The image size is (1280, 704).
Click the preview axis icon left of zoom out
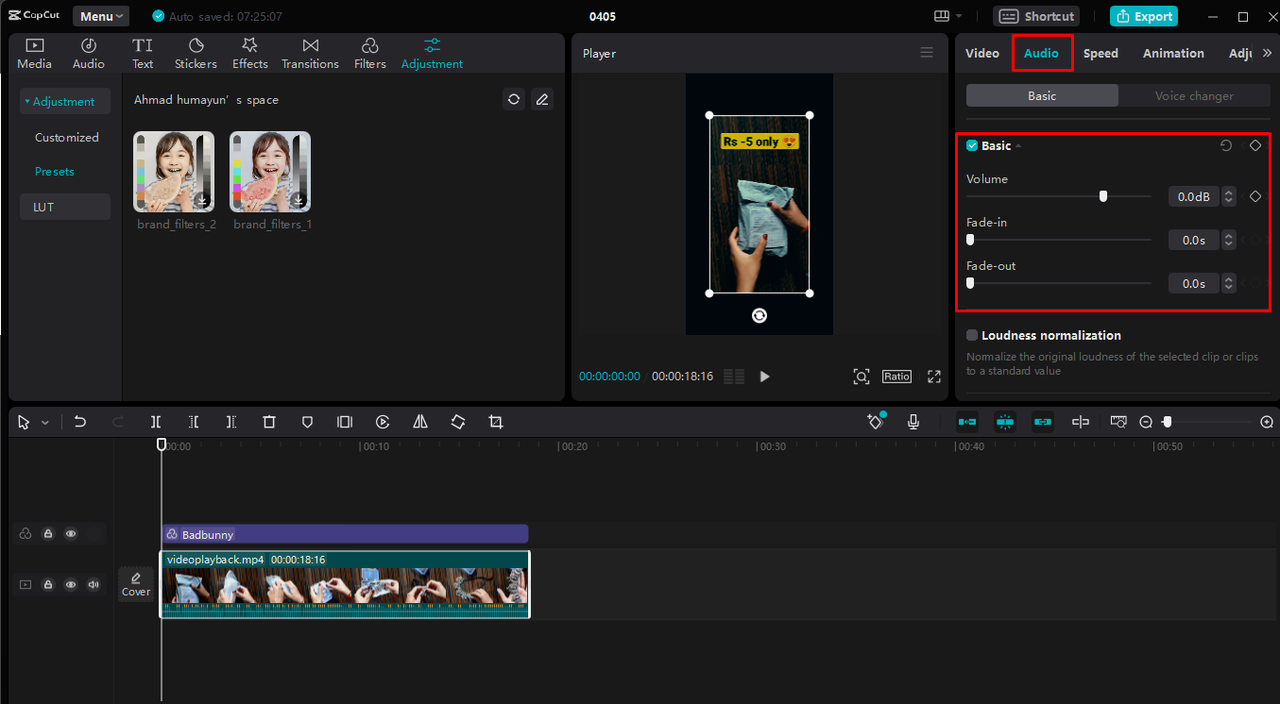(x=1119, y=422)
